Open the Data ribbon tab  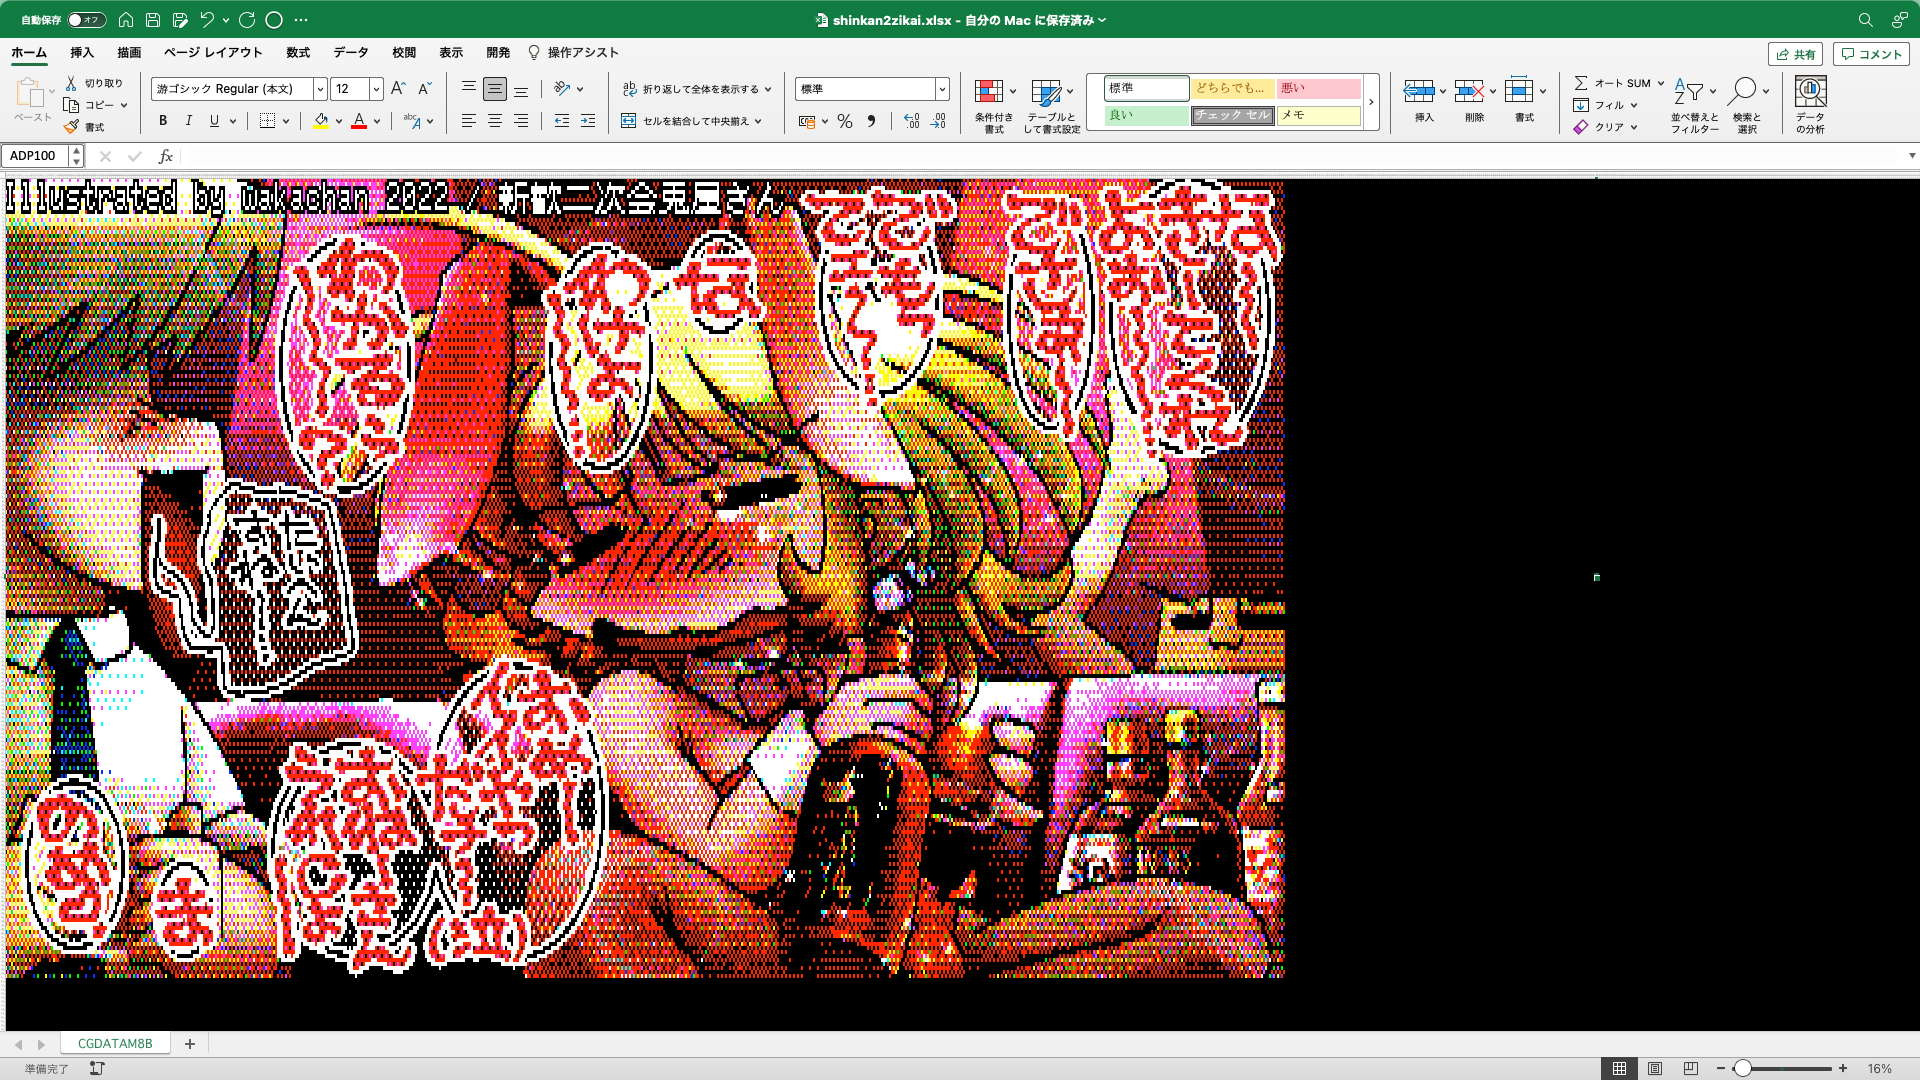point(351,52)
